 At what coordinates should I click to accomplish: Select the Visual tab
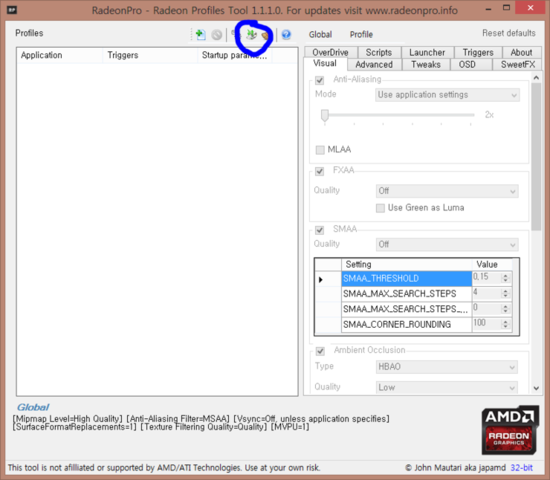(325, 64)
